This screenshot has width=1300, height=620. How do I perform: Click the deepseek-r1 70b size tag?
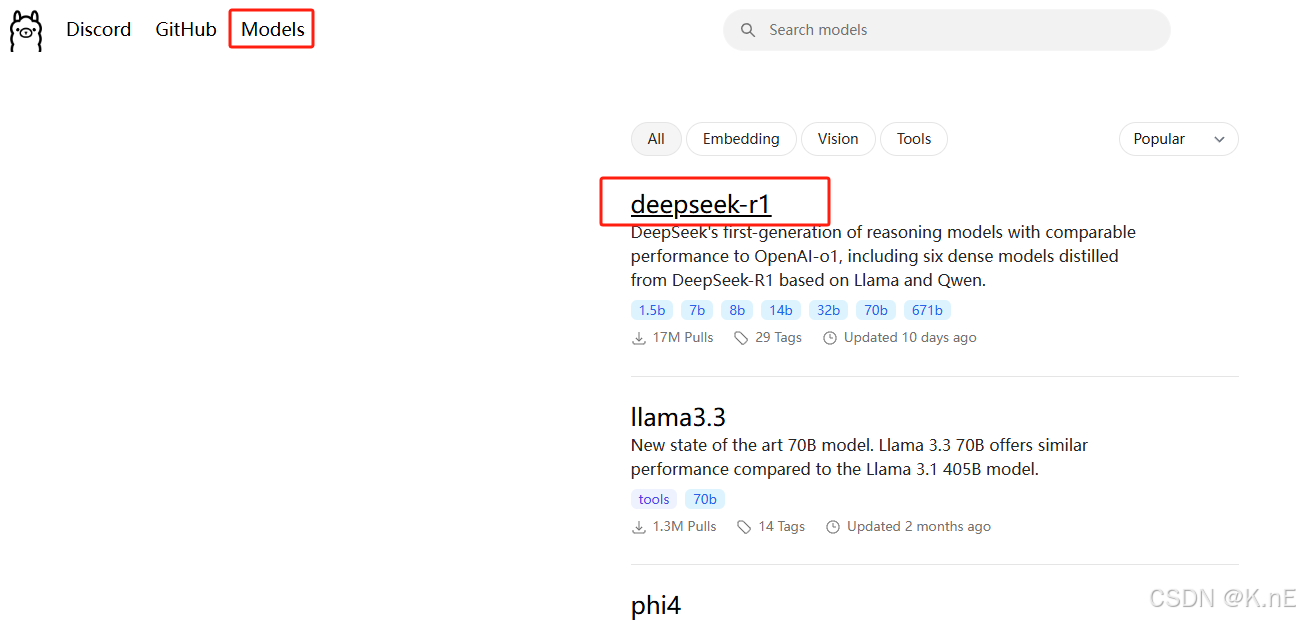pyautogui.click(x=876, y=310)
